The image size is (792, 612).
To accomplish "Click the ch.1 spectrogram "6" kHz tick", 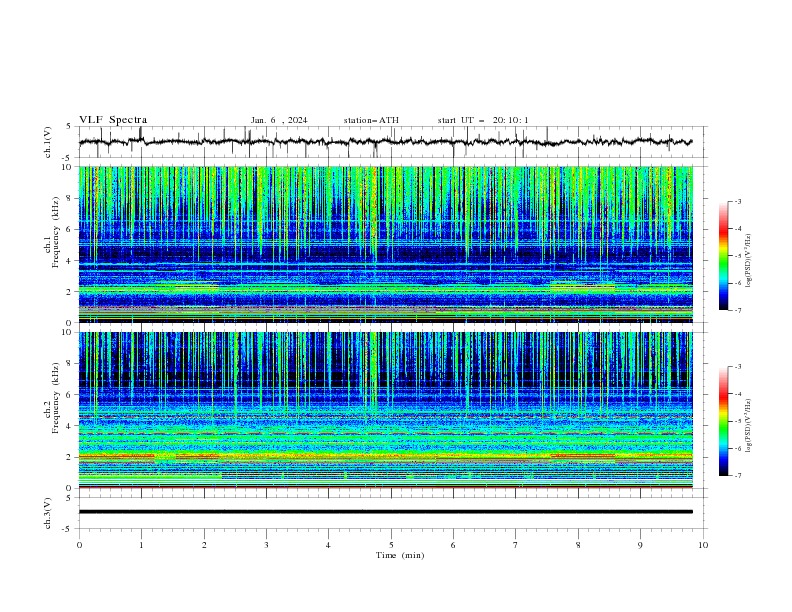I will pos(70,229).
